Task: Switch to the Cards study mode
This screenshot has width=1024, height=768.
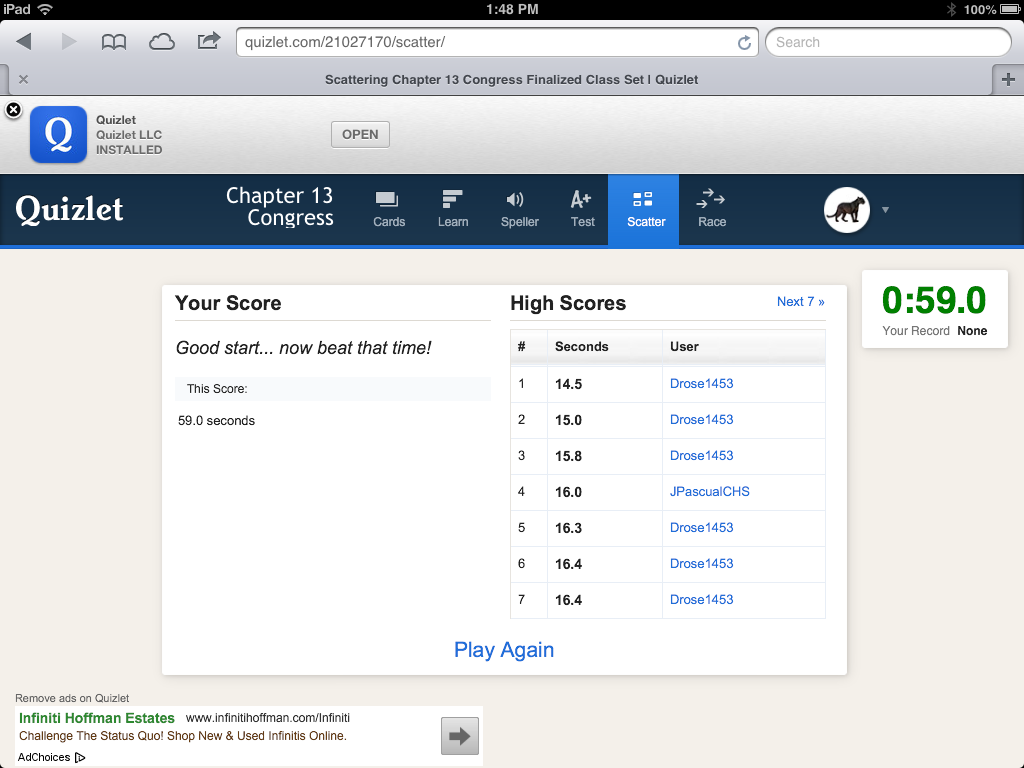Action: tap(388, 209)
